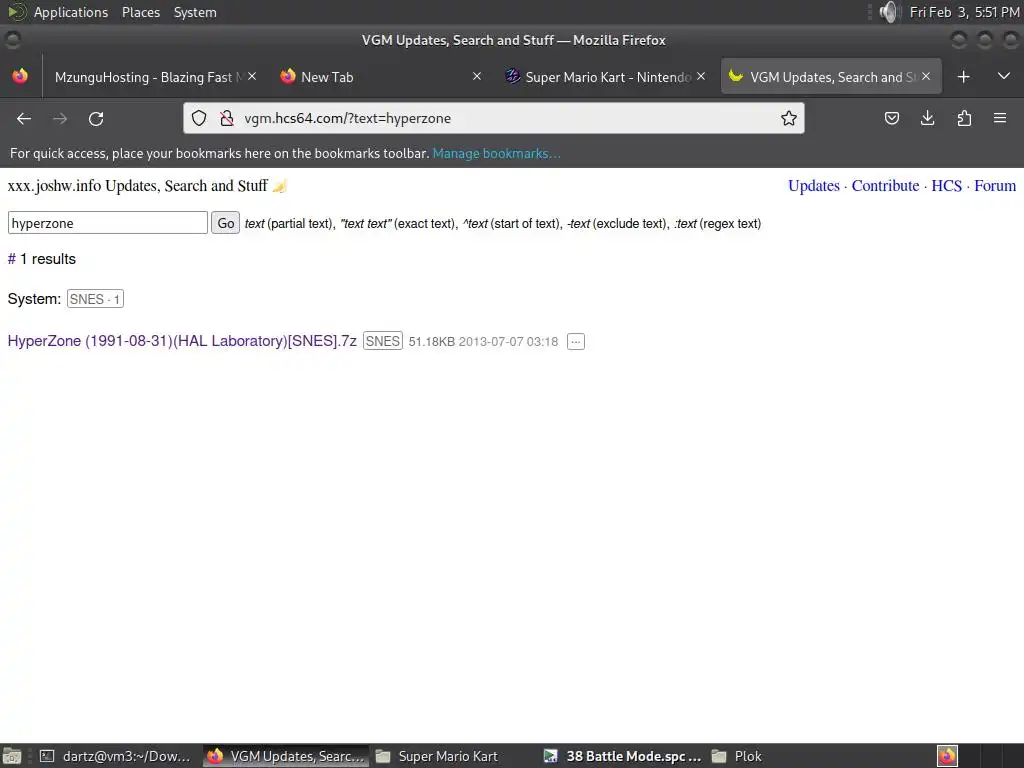1024x768 pixels.
Task: Select the xxx.joshw.info Updates, Search and Stuff heading
Action: (x=137, y=186)
